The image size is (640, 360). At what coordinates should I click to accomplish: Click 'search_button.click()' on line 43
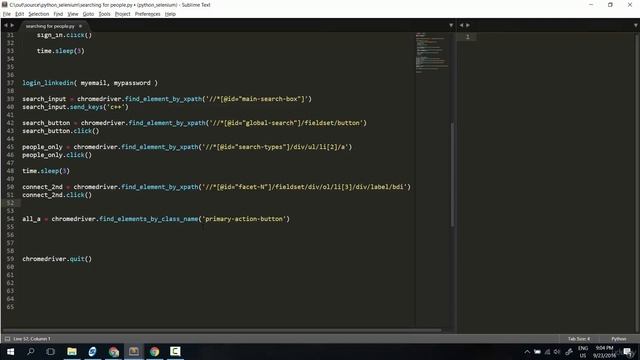pyautogui.click(x=61, y=131)
